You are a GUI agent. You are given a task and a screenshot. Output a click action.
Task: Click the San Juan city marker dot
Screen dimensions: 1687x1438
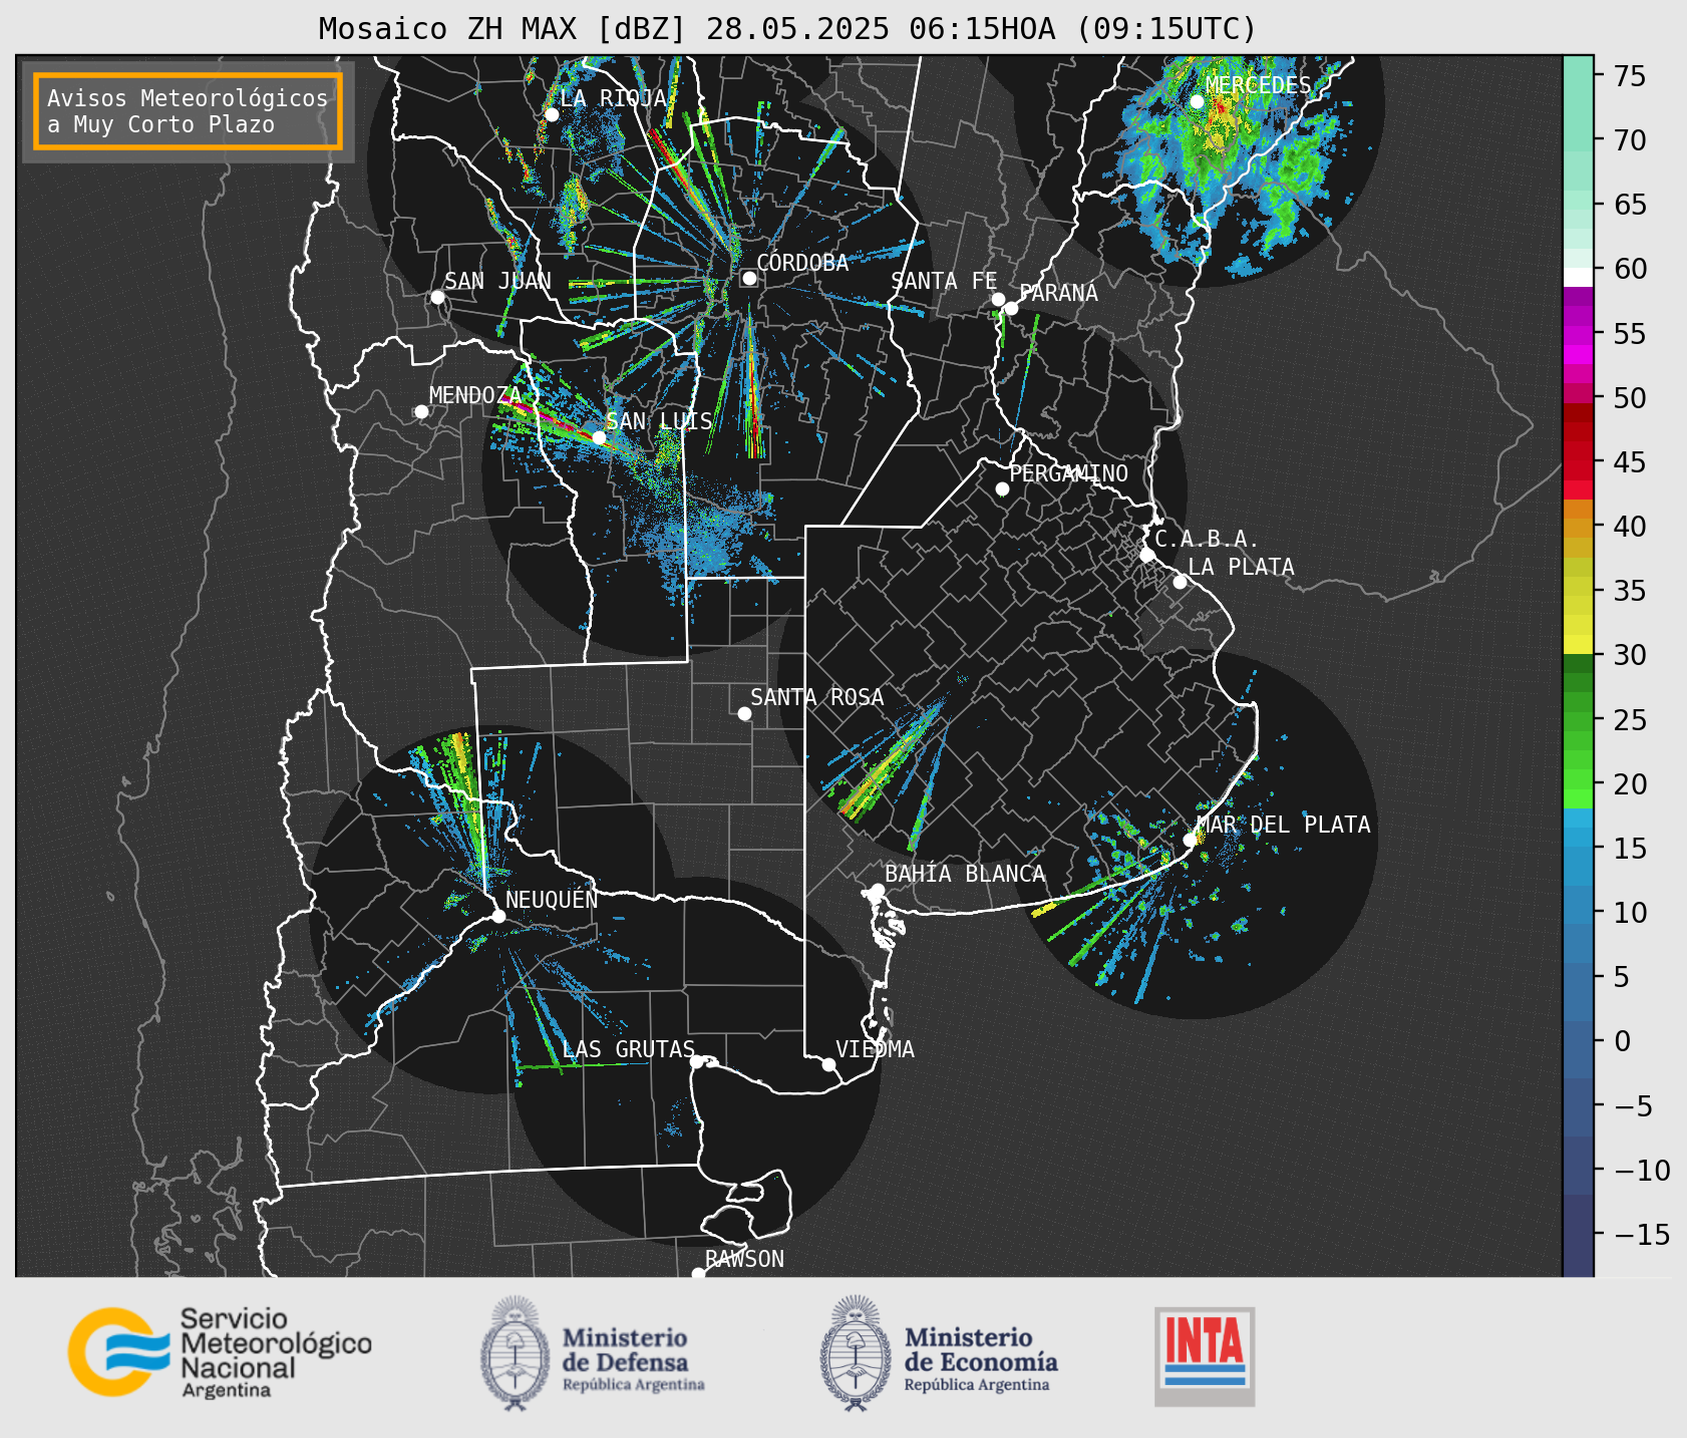(437, 297)
